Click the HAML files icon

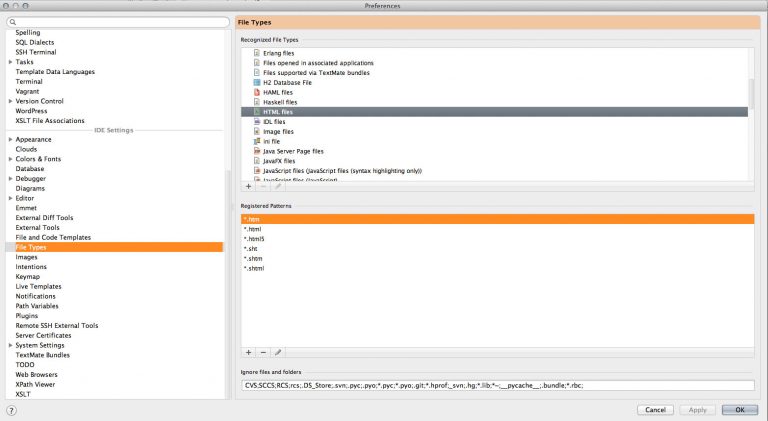coord(257,92)
